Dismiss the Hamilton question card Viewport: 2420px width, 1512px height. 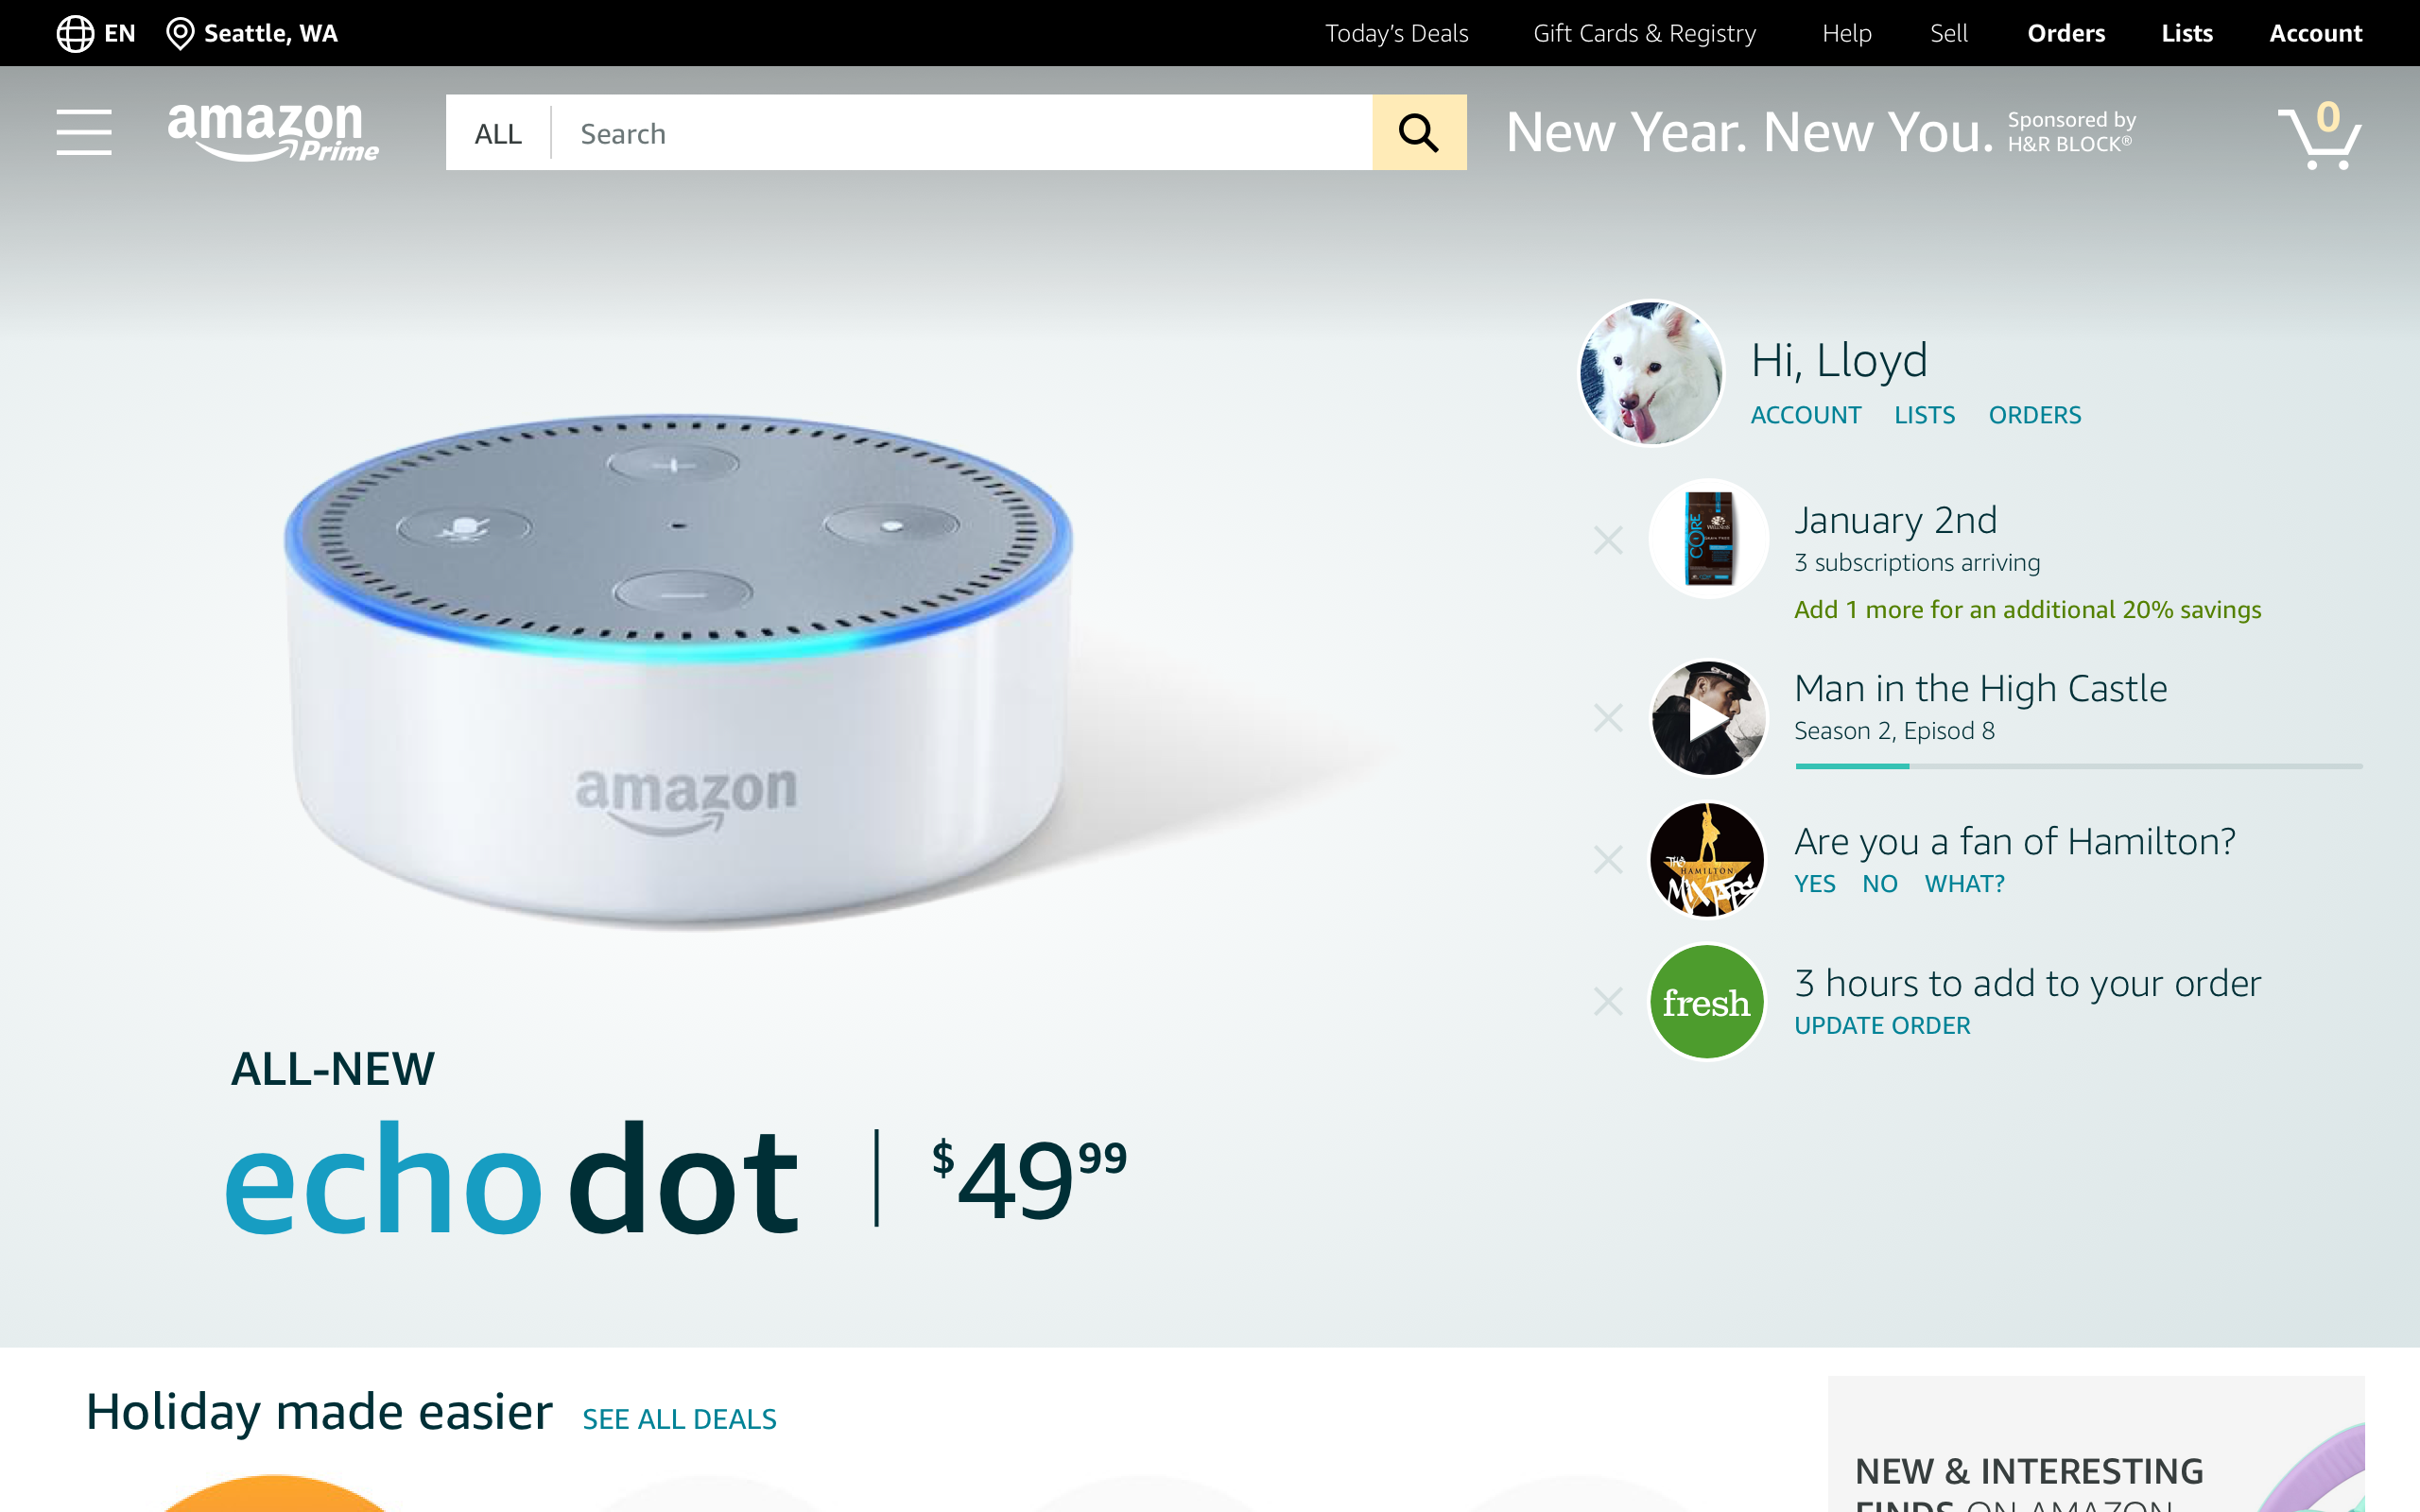tap(1608, 860)
